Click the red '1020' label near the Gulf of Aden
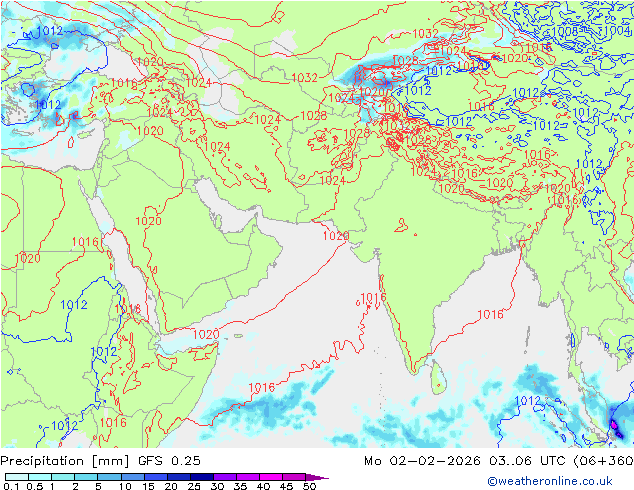634x490 pixels. (x=206, y=334)
